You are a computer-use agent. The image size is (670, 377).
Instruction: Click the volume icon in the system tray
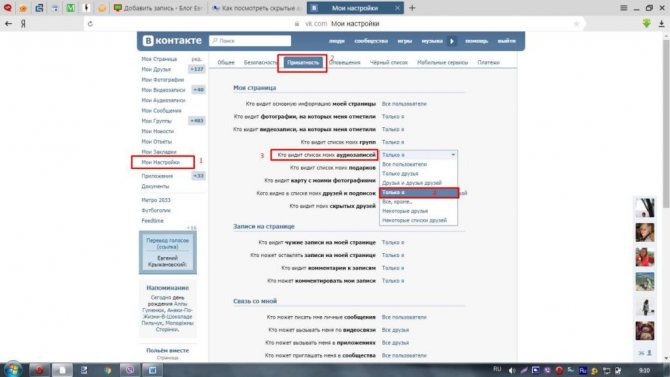pos(511,370)
